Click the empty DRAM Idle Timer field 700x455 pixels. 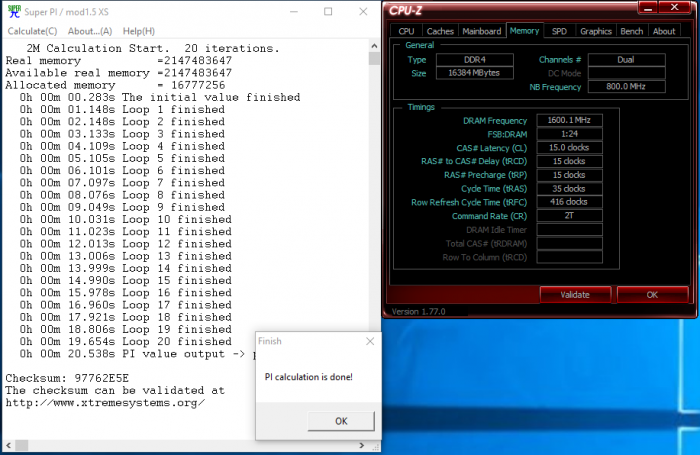point(569,230)
